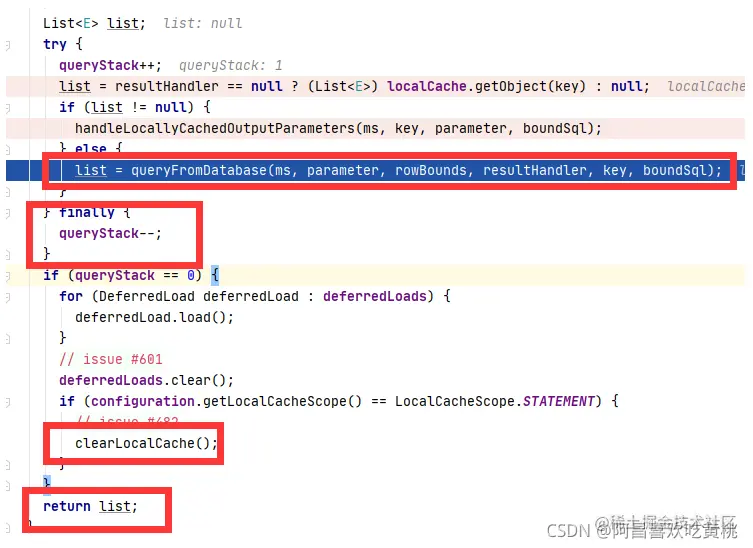Image resolution: width=753 pixels, height=548 pixels.
Task: Fold the 'if (queryStack == 0)' block in the gutter
Action: coord(8,276)
